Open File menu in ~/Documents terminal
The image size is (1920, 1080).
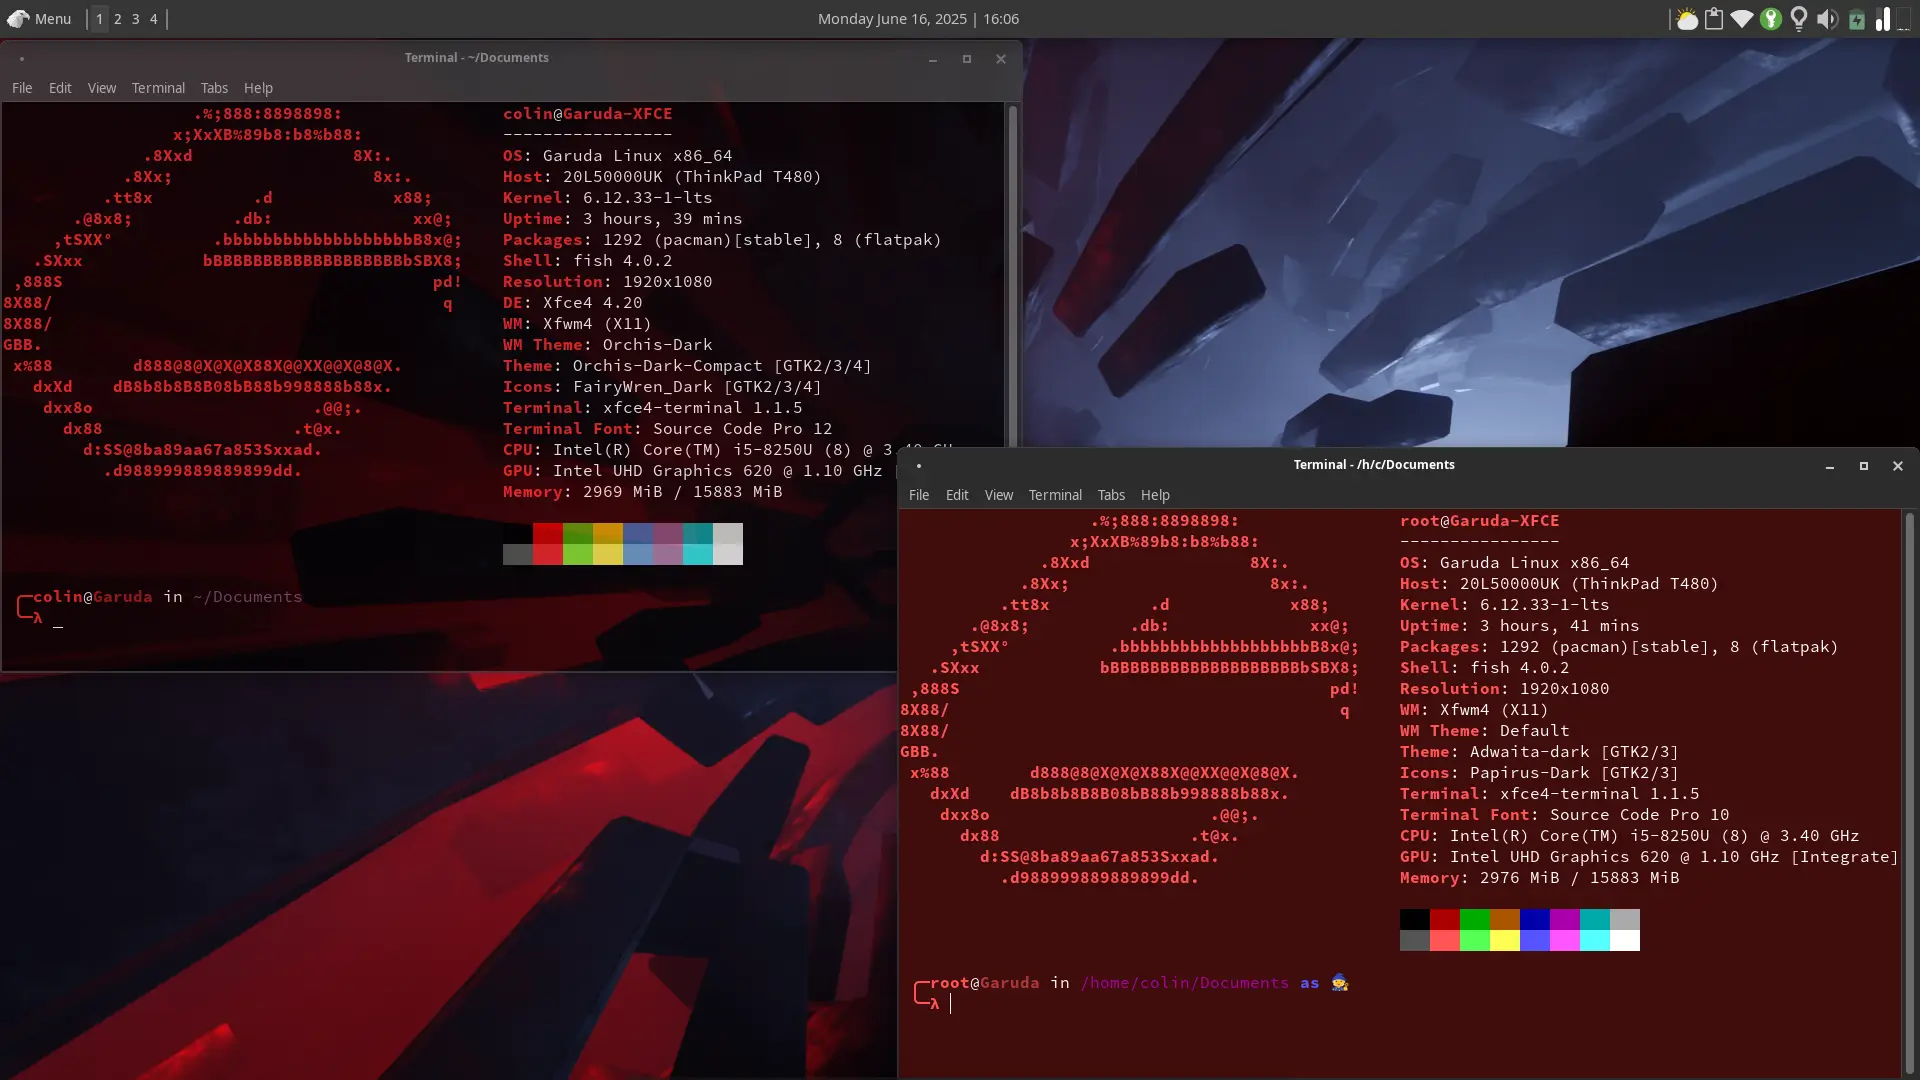click(x=22, y=88)
